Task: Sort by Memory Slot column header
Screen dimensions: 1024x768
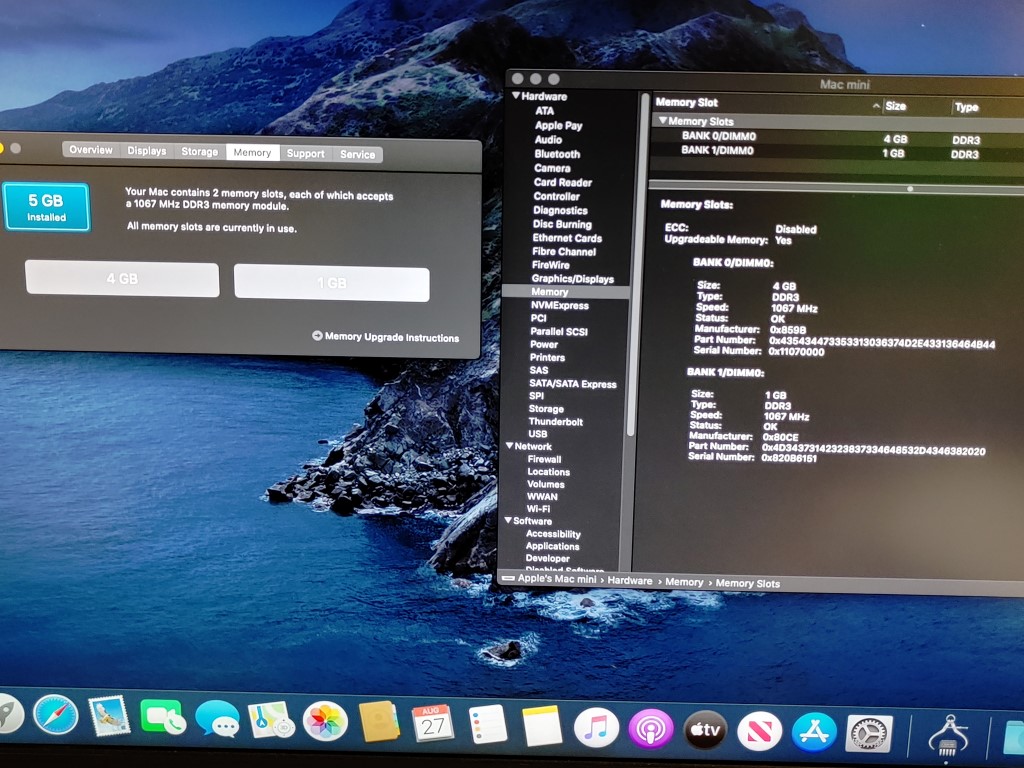Action: 686,102
